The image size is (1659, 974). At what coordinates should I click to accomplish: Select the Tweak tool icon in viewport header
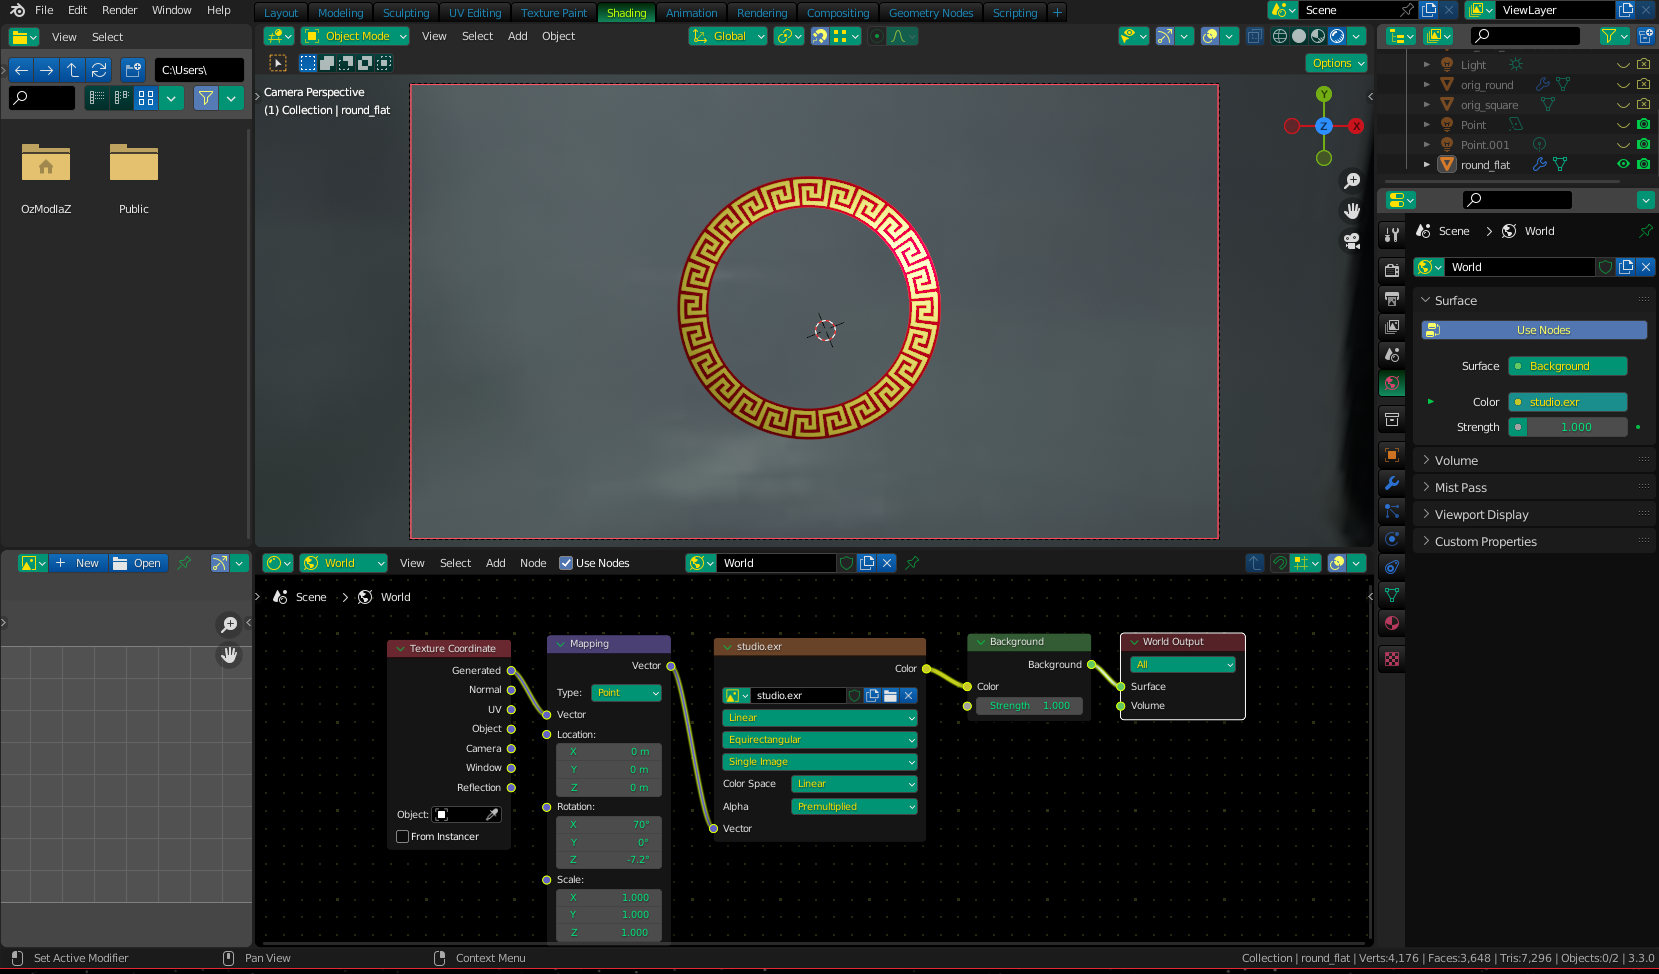[x=278, y=63]
